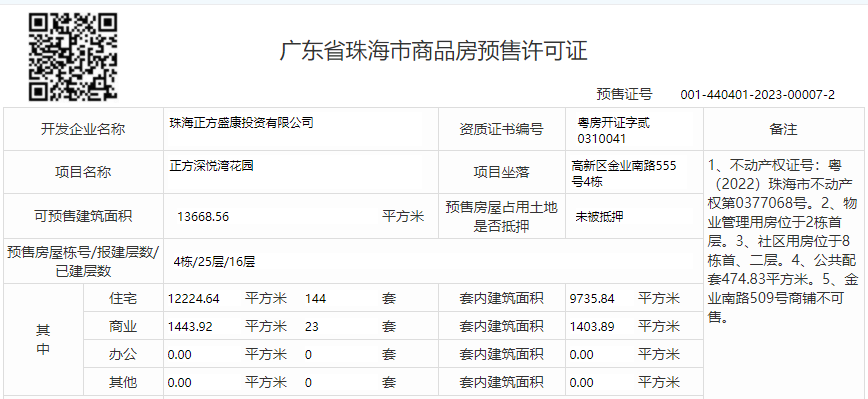Click residential inner area 9735.84
Viewport: 868px width, 399px height.
(592, 299)
